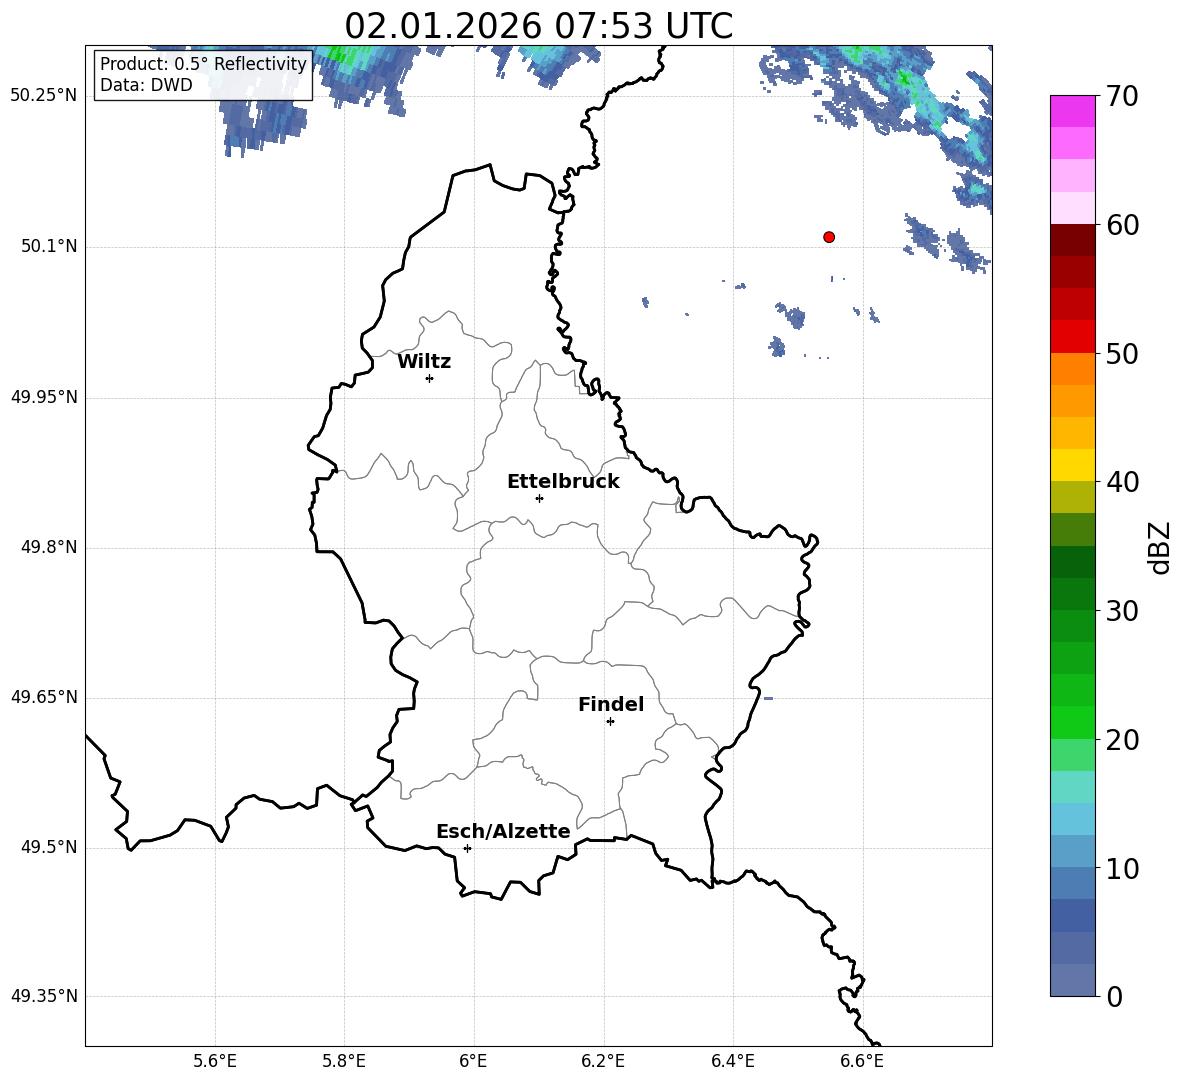This screenshot has height=1081, width=1184.
Task: Click the colorbar tick label 30
Action: [x=1121, y=611]
